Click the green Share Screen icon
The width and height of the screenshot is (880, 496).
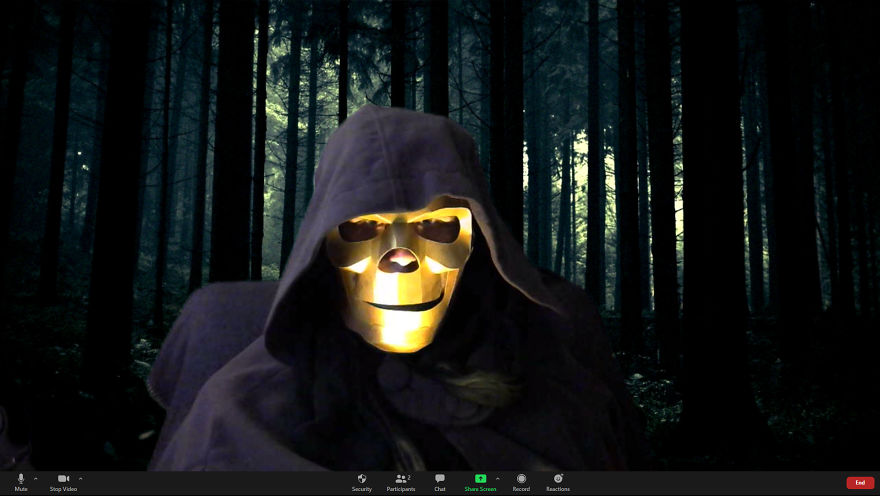click(480, 479)
